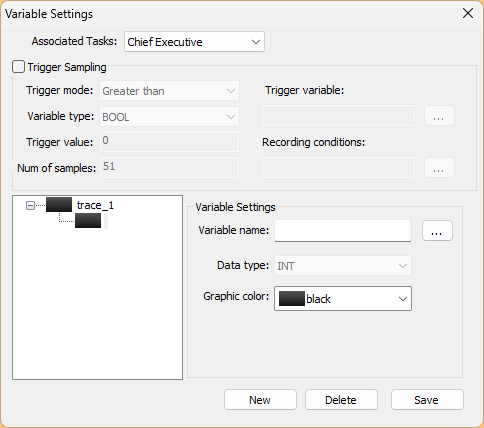484x428 pixels.
Task: Close the Variable Settings dialog
Action: [468, 13]
